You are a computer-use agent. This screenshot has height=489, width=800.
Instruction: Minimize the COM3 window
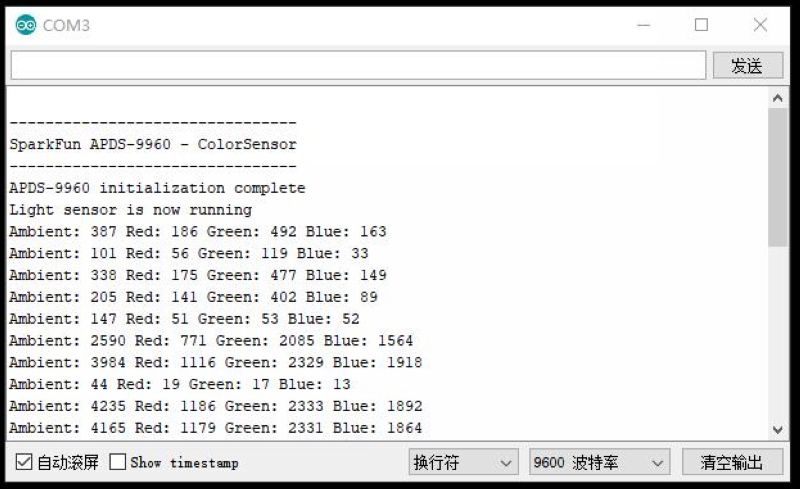click(x=644, y=25)
